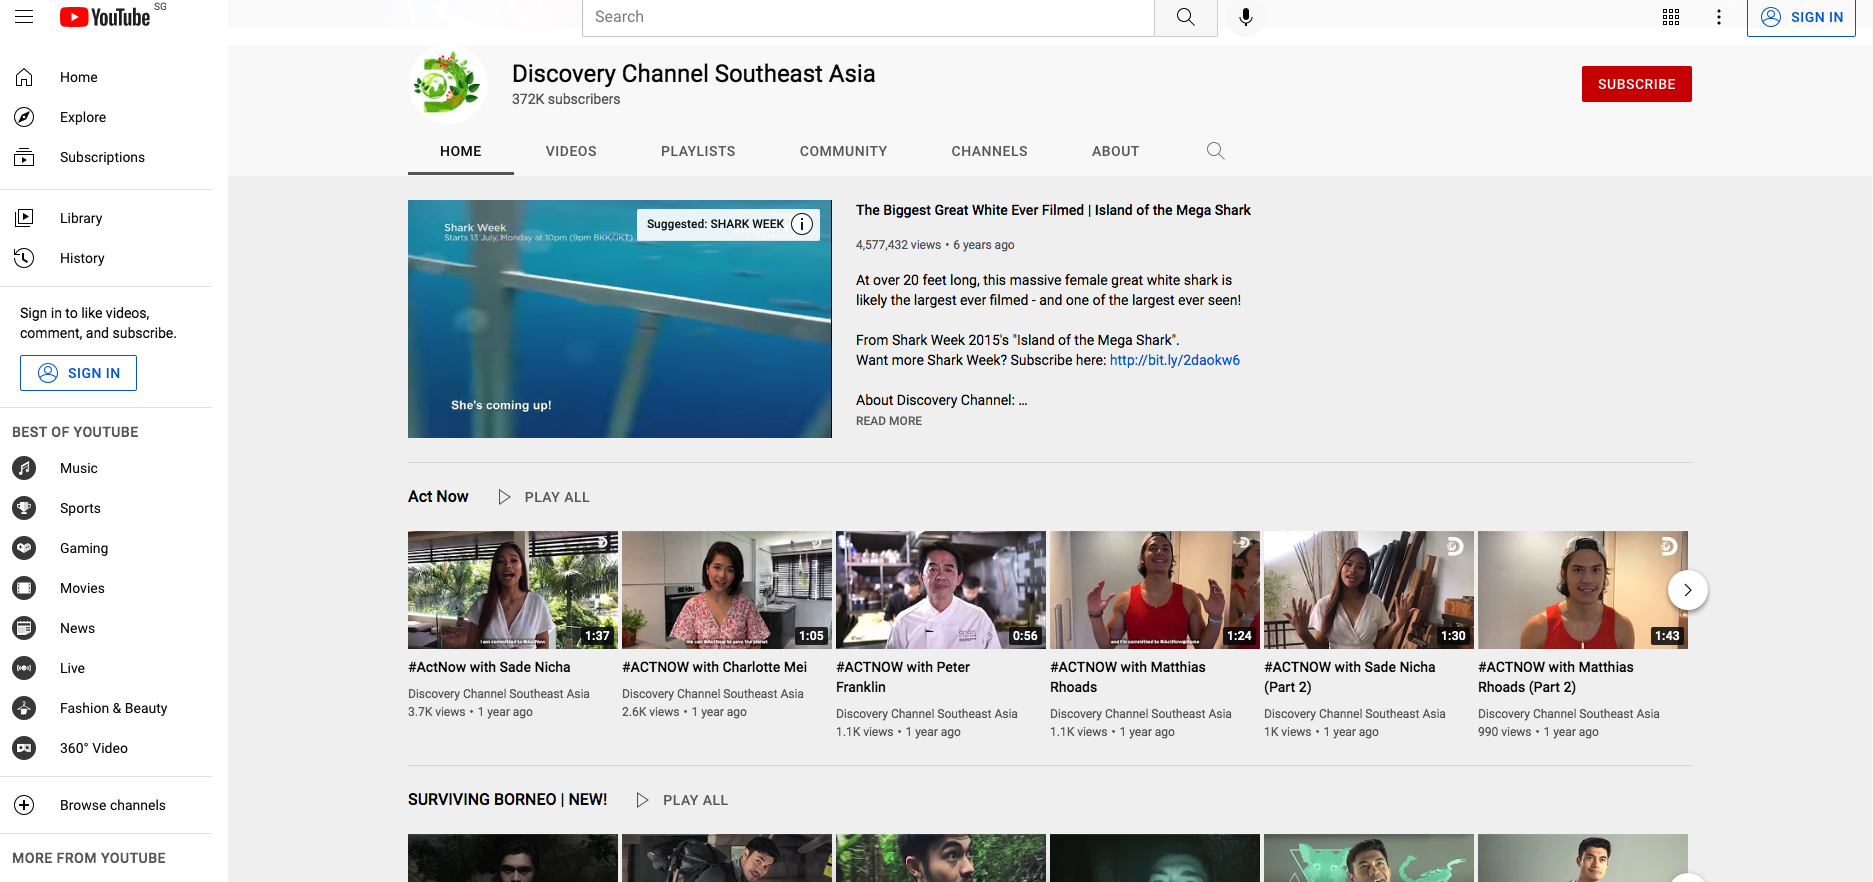This screenshot has width=1873, height=882.
Task: Open #ACTNOW with Charlotte Mei thumbnail
Action: 727,590
